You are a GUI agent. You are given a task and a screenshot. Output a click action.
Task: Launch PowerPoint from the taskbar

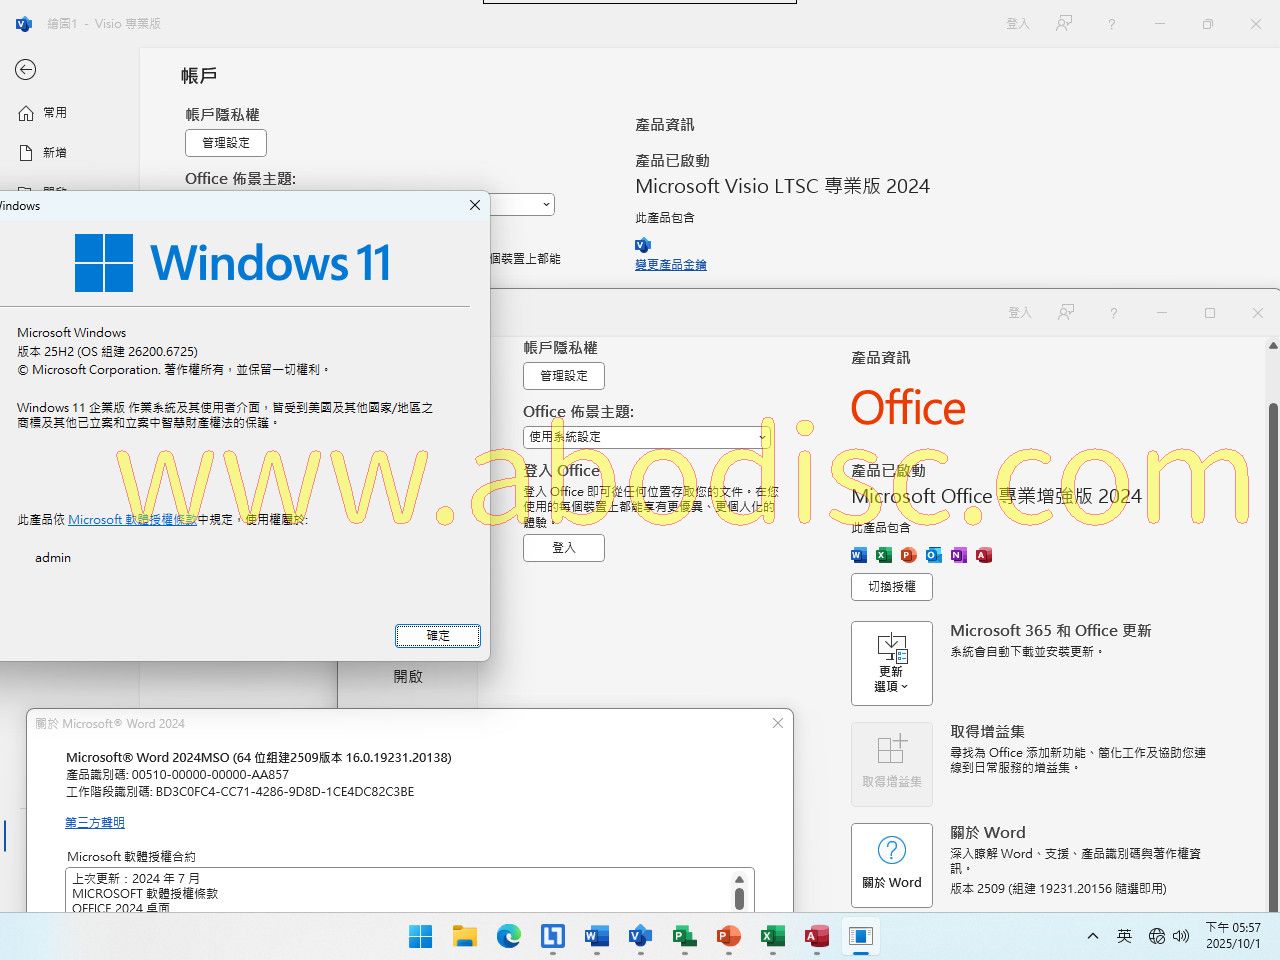pos(728,936)
